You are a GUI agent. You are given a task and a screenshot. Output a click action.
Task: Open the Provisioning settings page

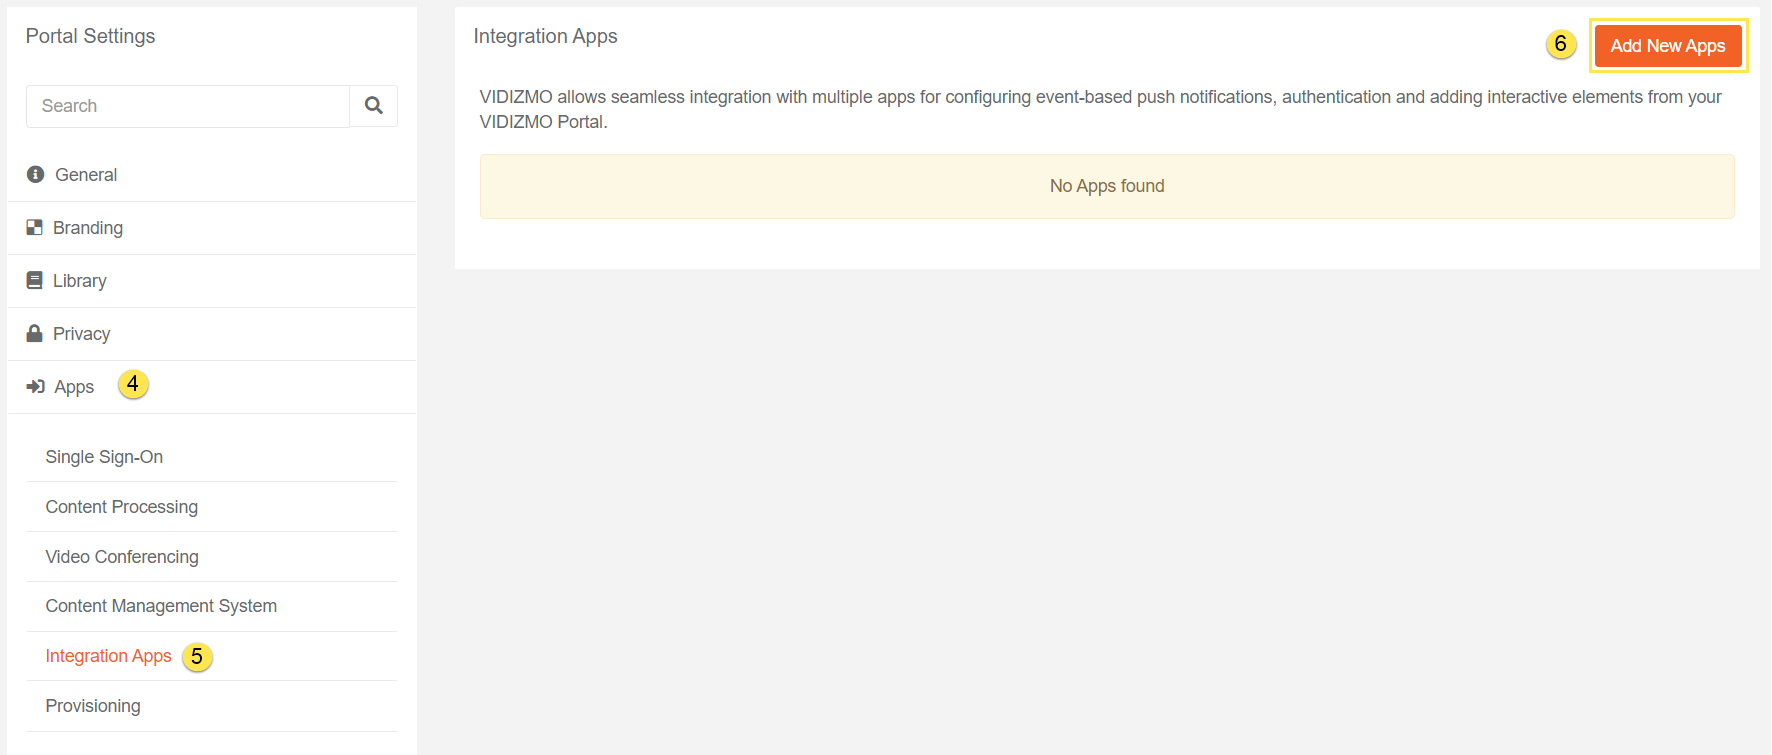[x=93, y=706]
